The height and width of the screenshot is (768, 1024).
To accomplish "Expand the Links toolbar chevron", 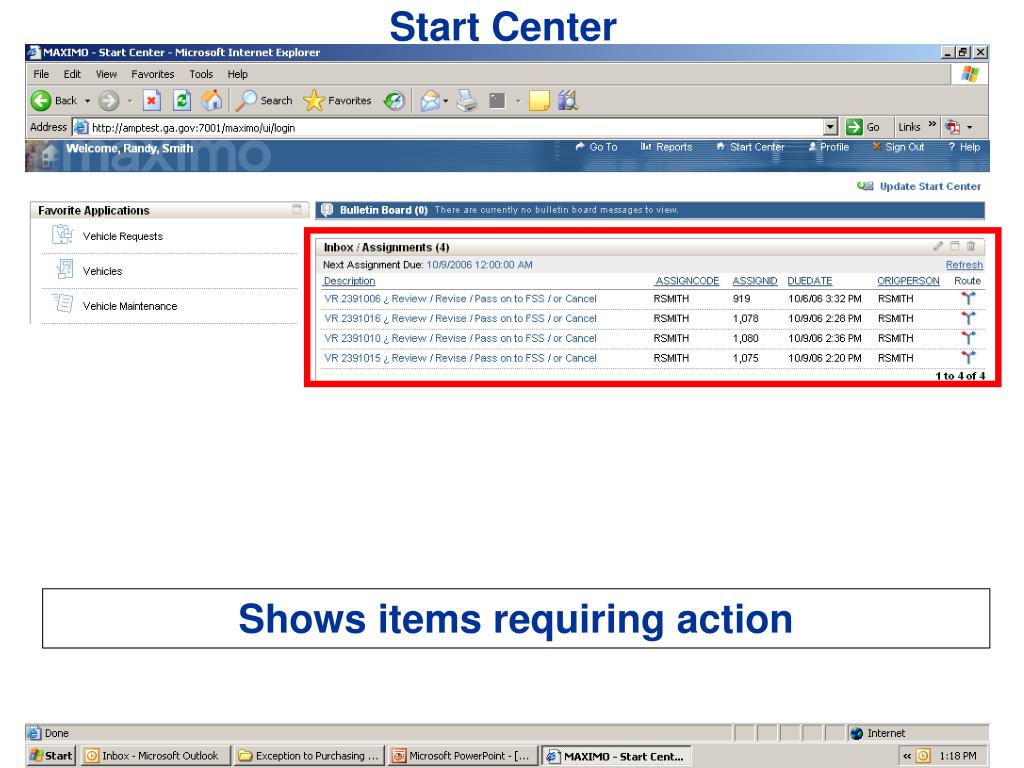I will pos(932,124).
